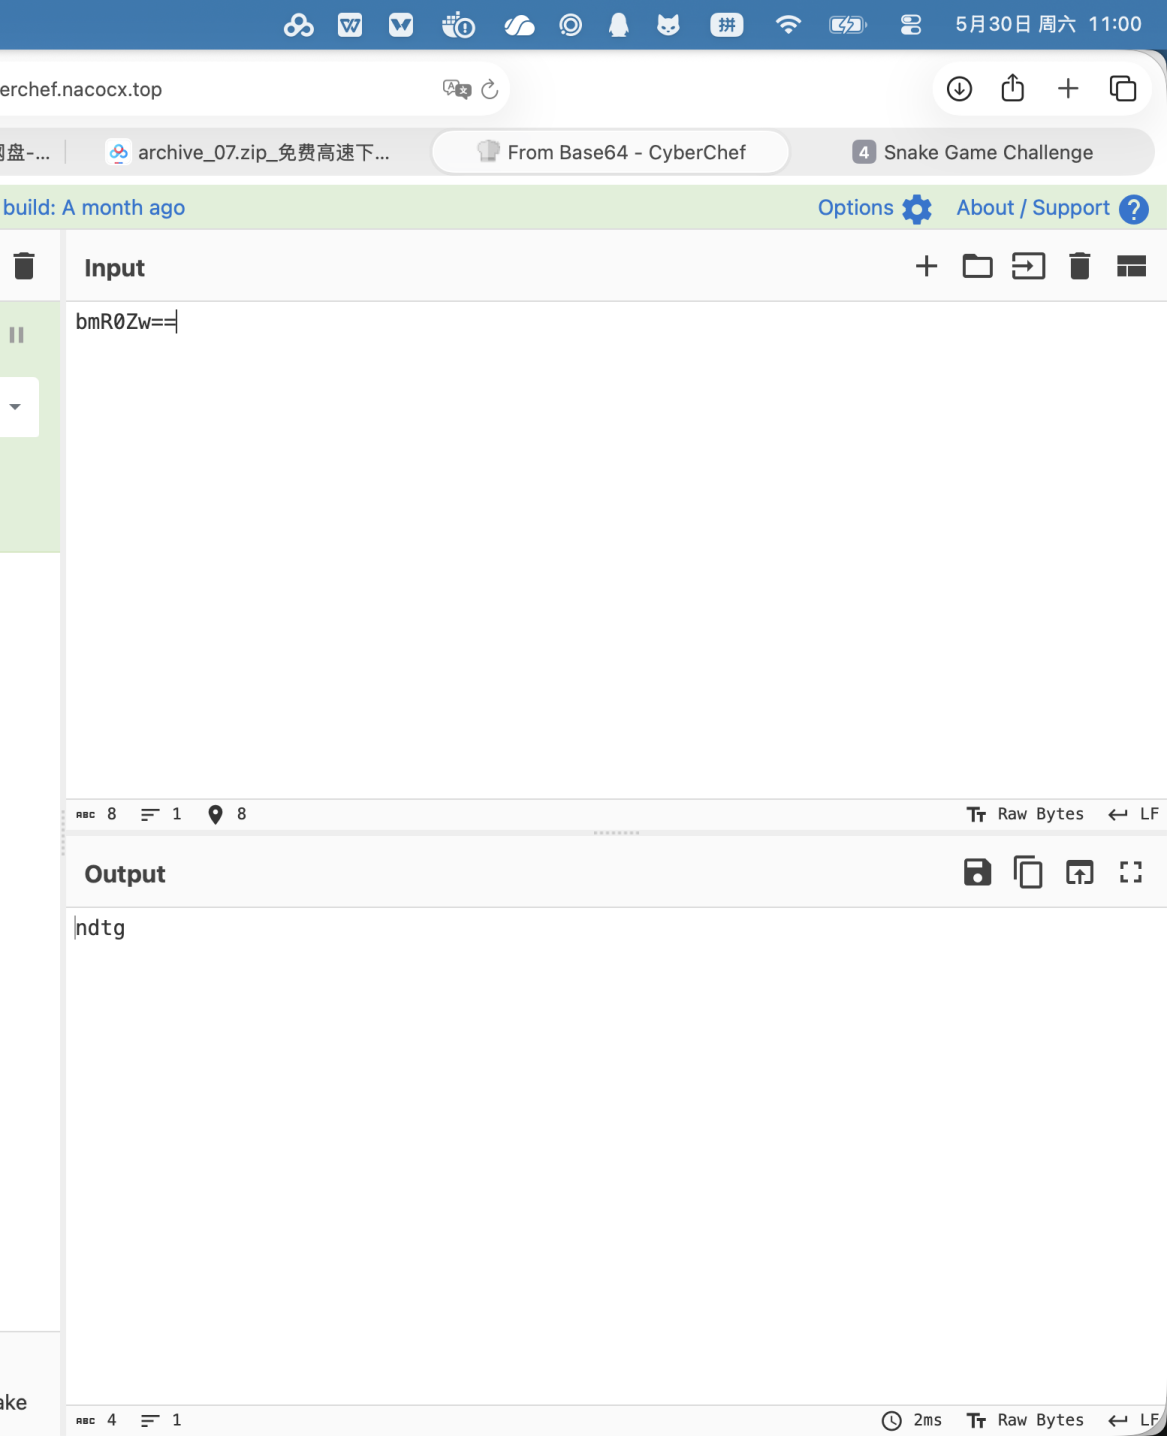
Task: Open Control Center in menu bar
Action: point(910,25)
